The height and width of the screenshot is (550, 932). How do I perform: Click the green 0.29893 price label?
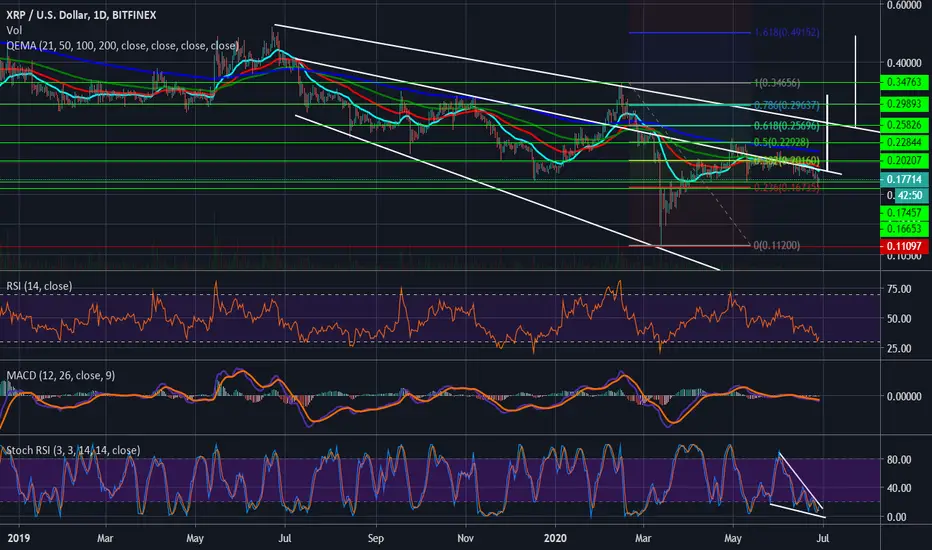pos(904,103)
